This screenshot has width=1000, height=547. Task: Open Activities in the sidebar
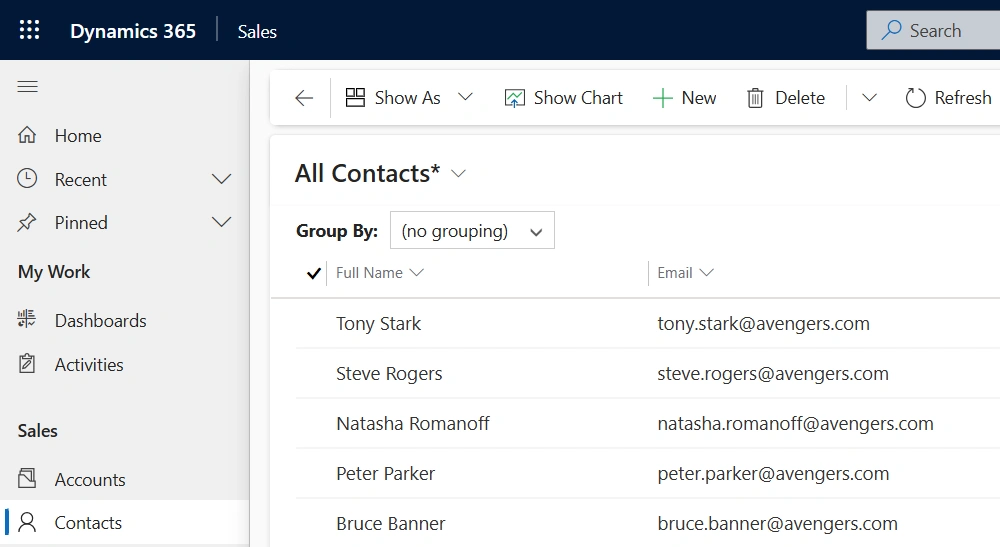point(89,365)
